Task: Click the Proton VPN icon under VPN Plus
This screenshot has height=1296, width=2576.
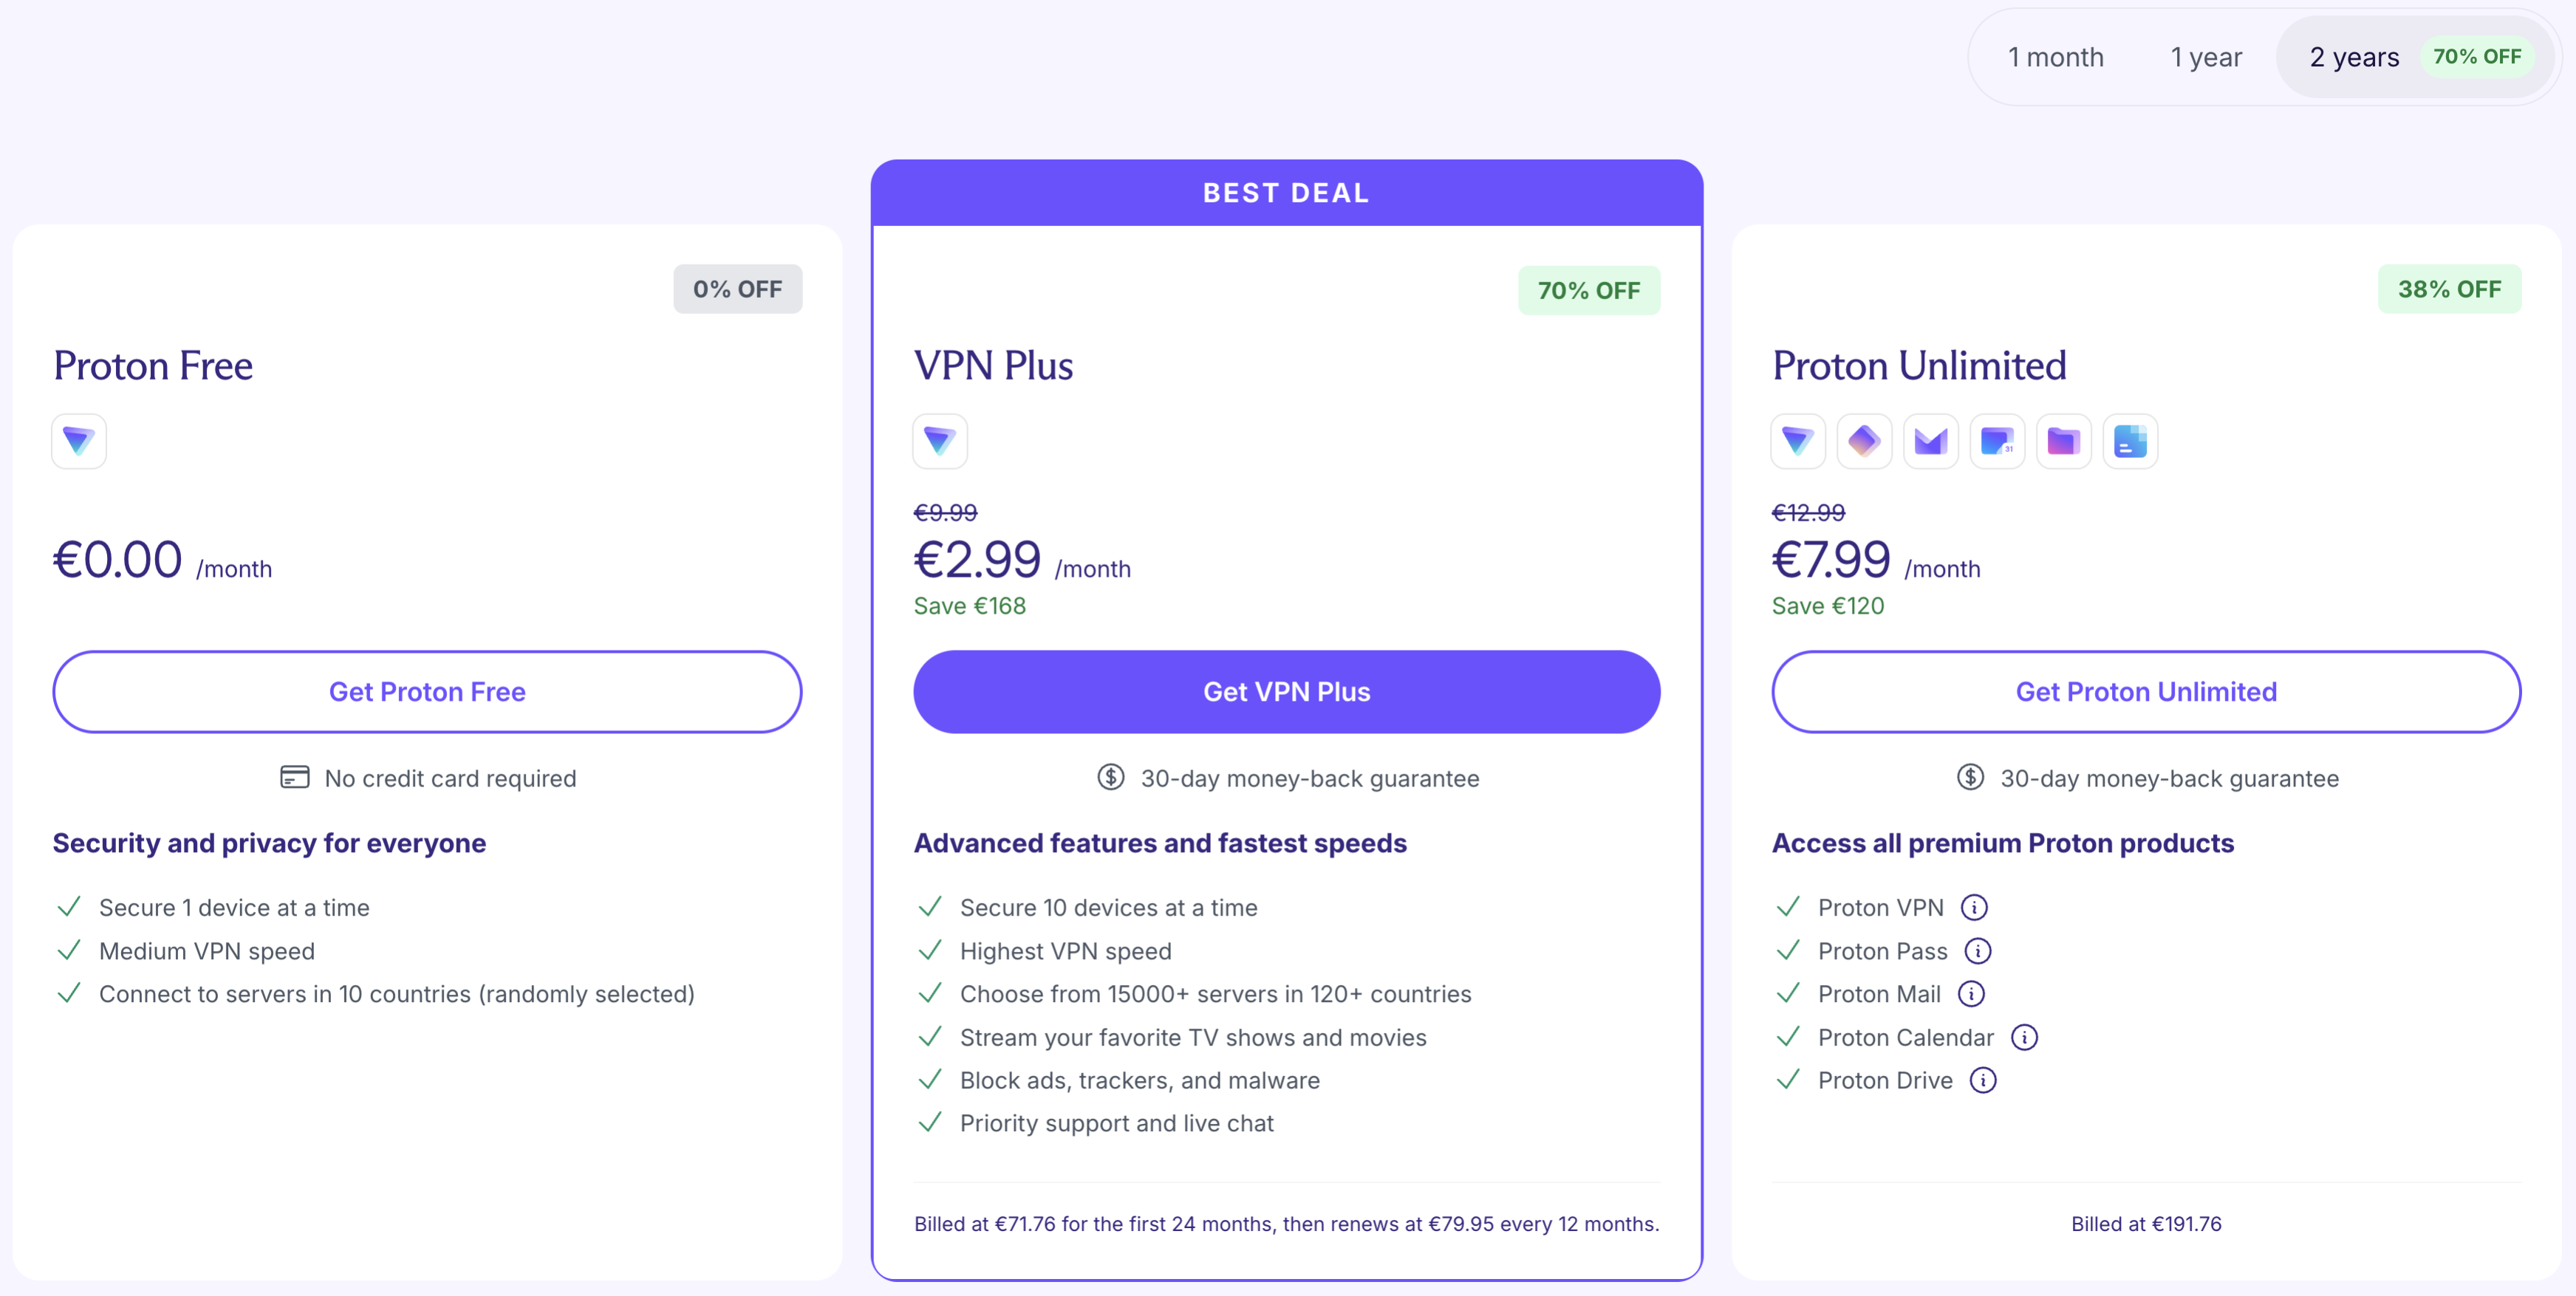Action: (939, 441)
